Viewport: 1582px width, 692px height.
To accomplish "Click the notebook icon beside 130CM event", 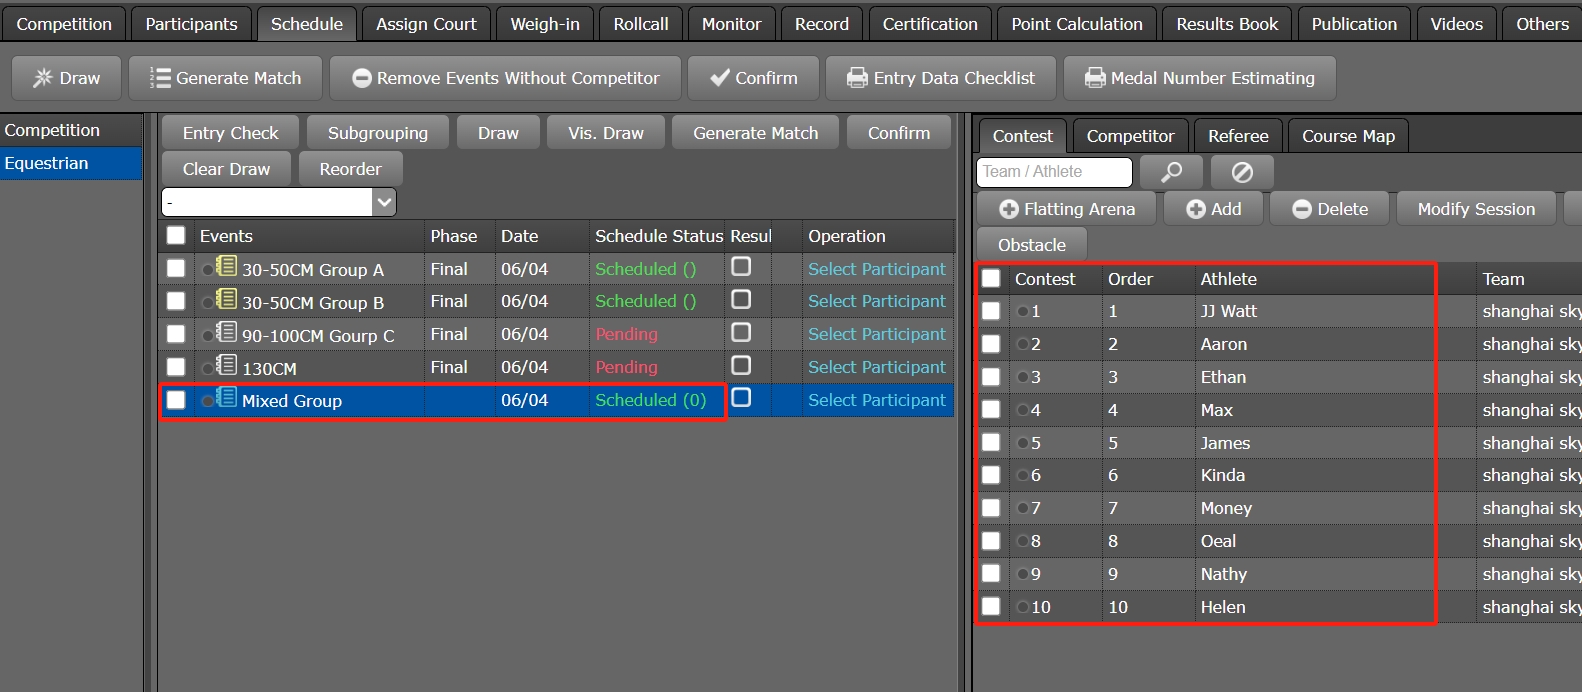I will 227,365.
